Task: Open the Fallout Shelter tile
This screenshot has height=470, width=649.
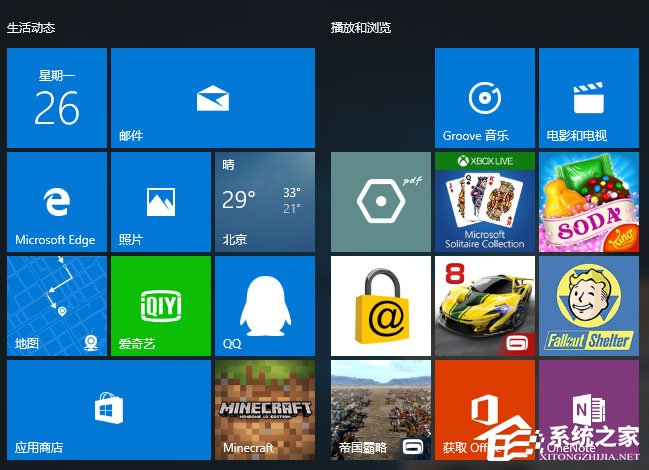Action: click(589, 306)
